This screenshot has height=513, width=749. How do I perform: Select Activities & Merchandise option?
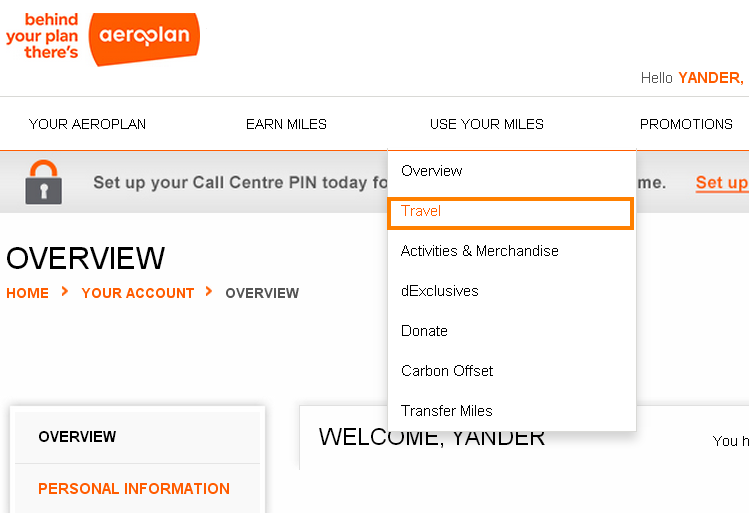click(x=479, y=251)
